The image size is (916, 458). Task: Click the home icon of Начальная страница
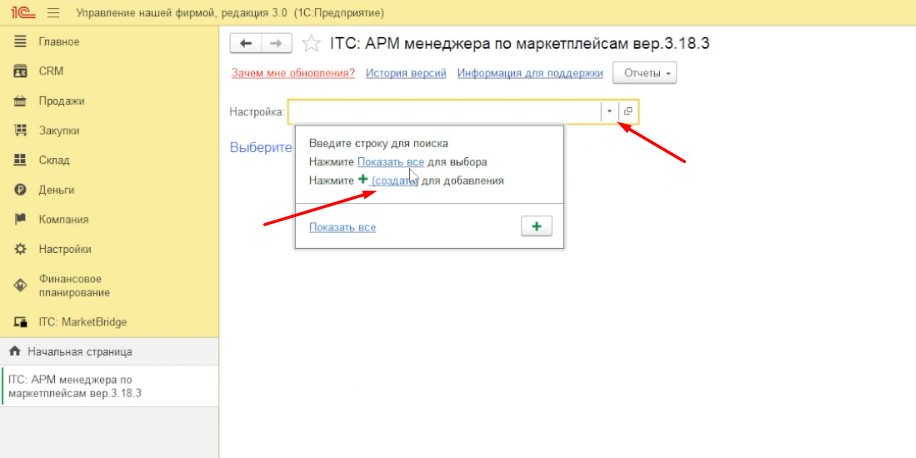[15, 352]
